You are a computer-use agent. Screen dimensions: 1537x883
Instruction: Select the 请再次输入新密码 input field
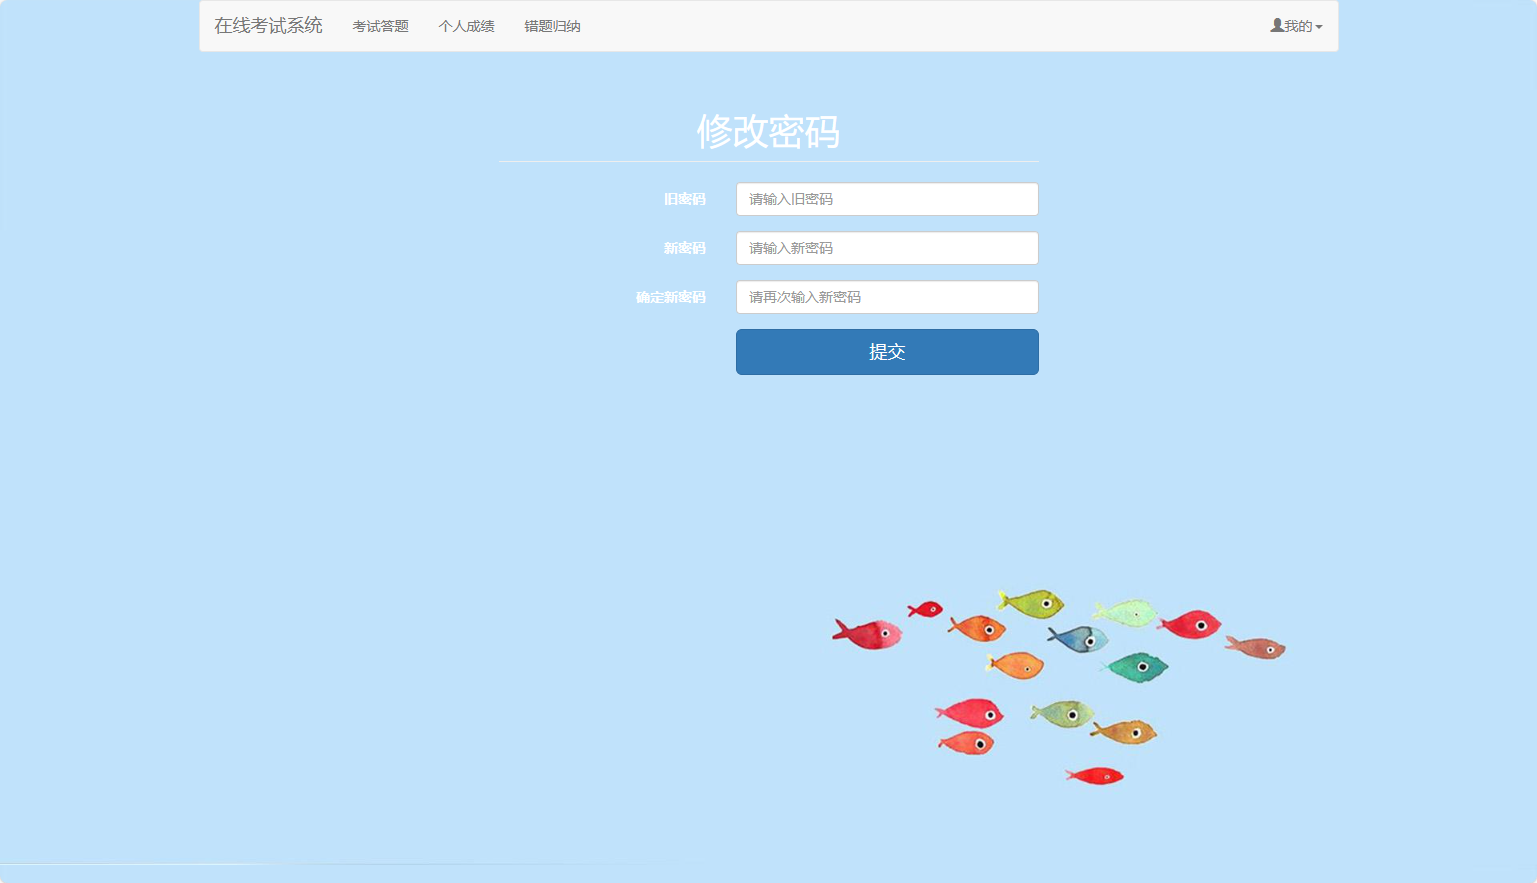click(886, 297)
